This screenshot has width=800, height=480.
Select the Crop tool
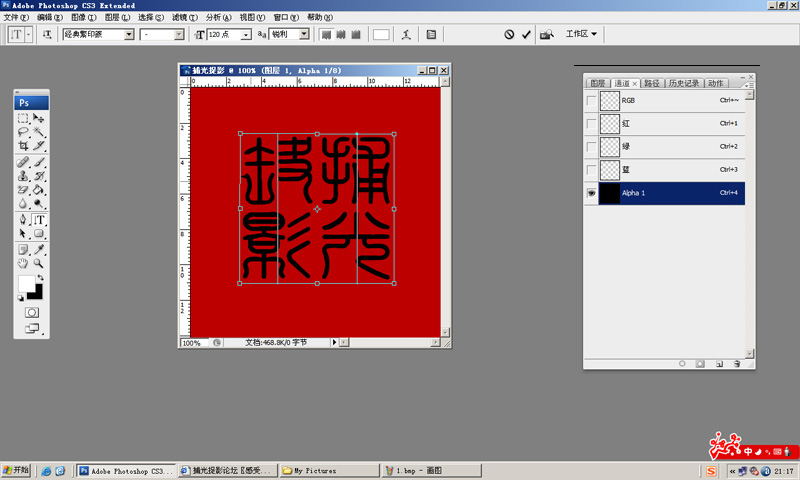[23, 146]
